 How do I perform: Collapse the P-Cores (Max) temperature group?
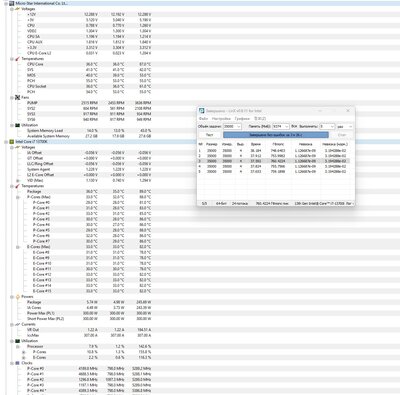pyautogui.click(x=18, y=197)
